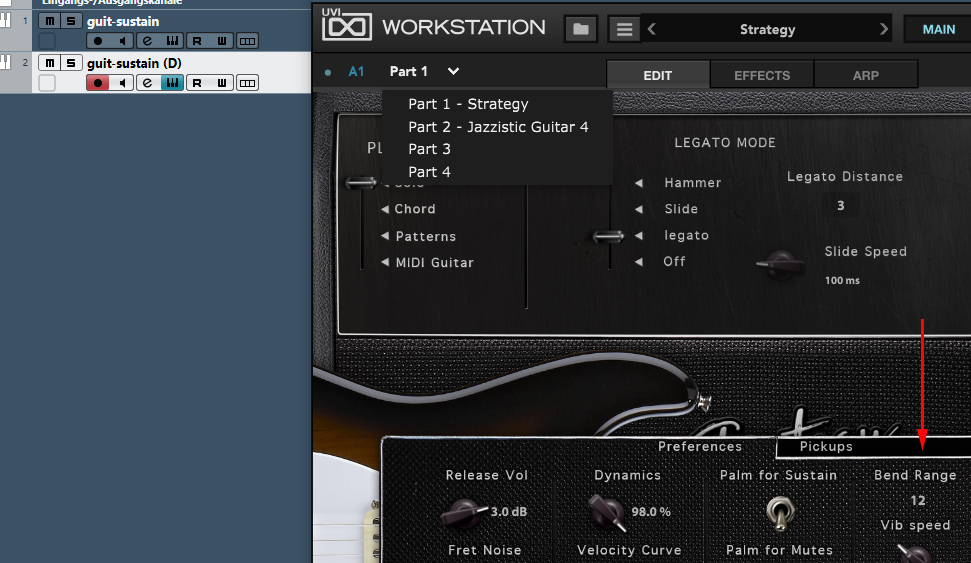
Task: Open the Part 1 dropdown chevron
Action: coord(453,71)
